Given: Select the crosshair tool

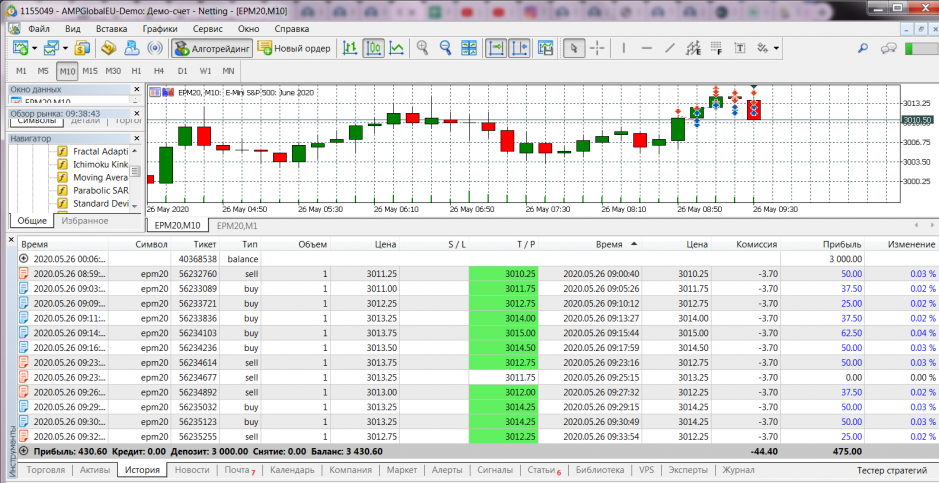Looking at the screenshot, I should [598, 48].
